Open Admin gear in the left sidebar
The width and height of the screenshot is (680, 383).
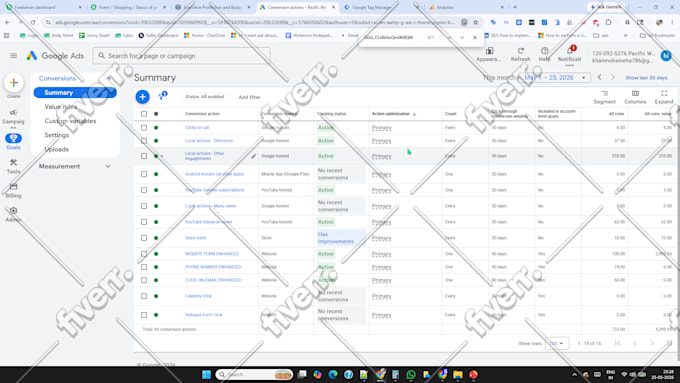click(x=13, y=211)
